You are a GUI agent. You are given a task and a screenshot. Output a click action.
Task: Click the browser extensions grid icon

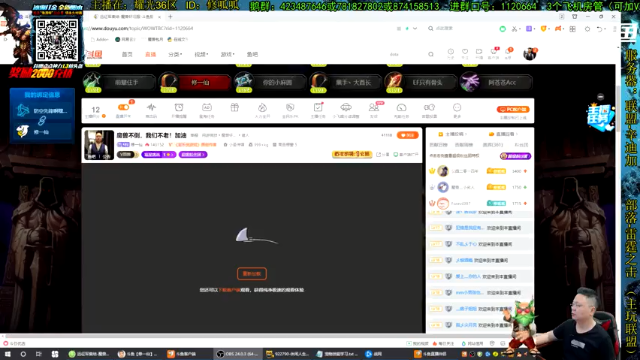point(573,29)
